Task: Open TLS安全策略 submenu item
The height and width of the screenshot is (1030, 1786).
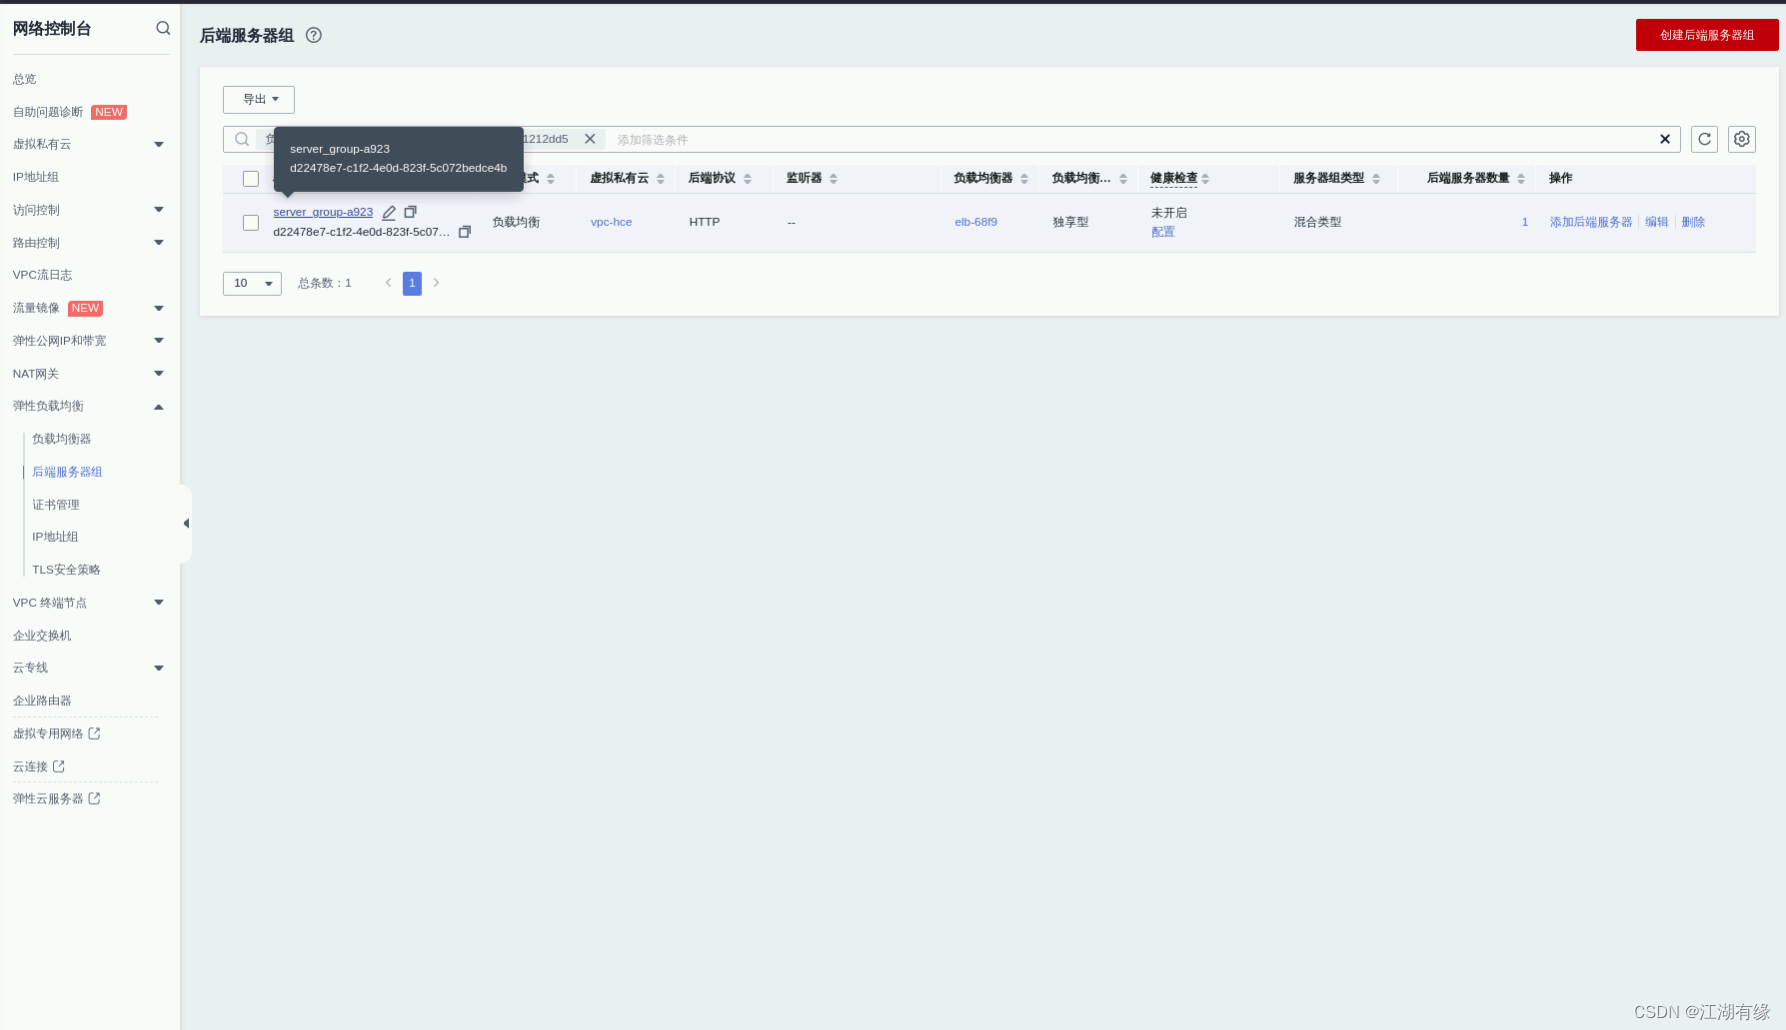Action: coord(66,570)
